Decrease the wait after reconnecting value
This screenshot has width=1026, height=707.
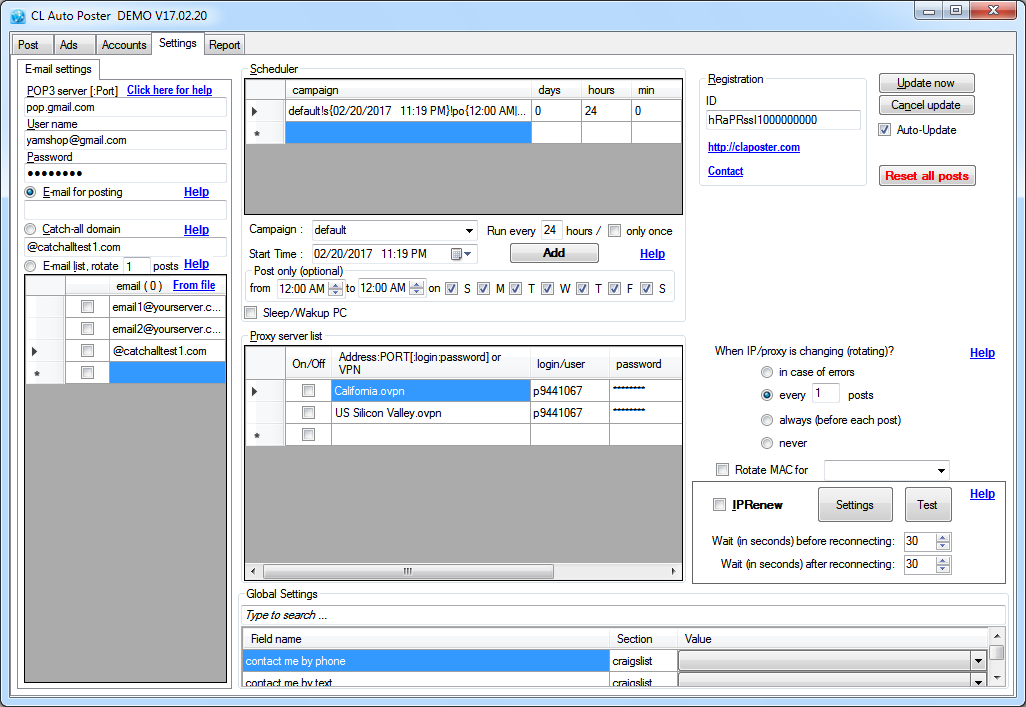click(942, 569)
